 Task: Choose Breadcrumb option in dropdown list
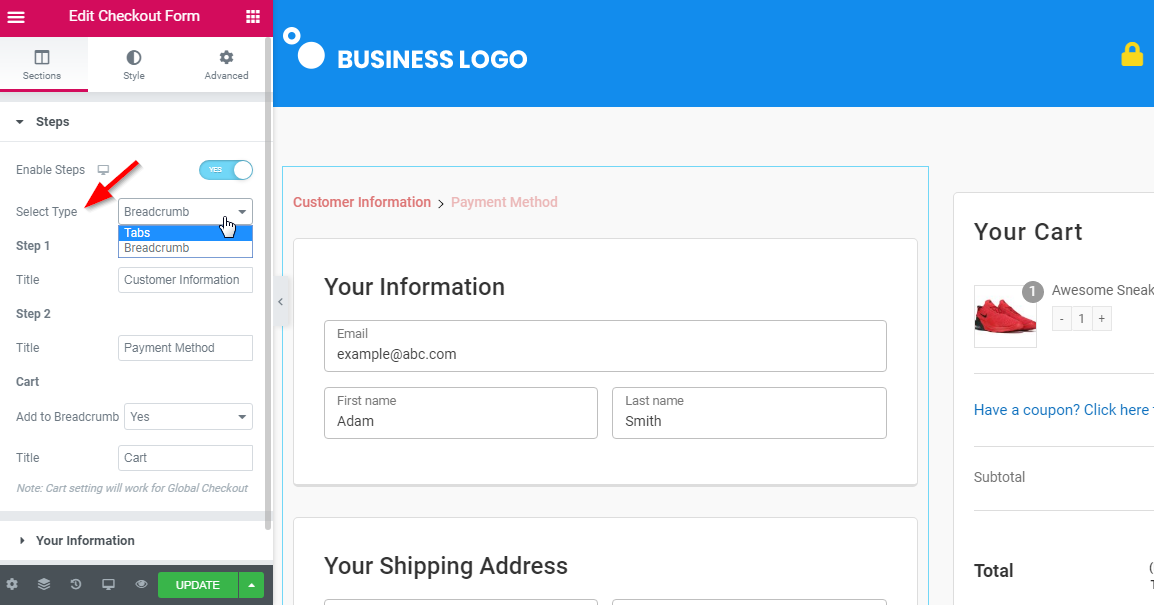point(185,248)
